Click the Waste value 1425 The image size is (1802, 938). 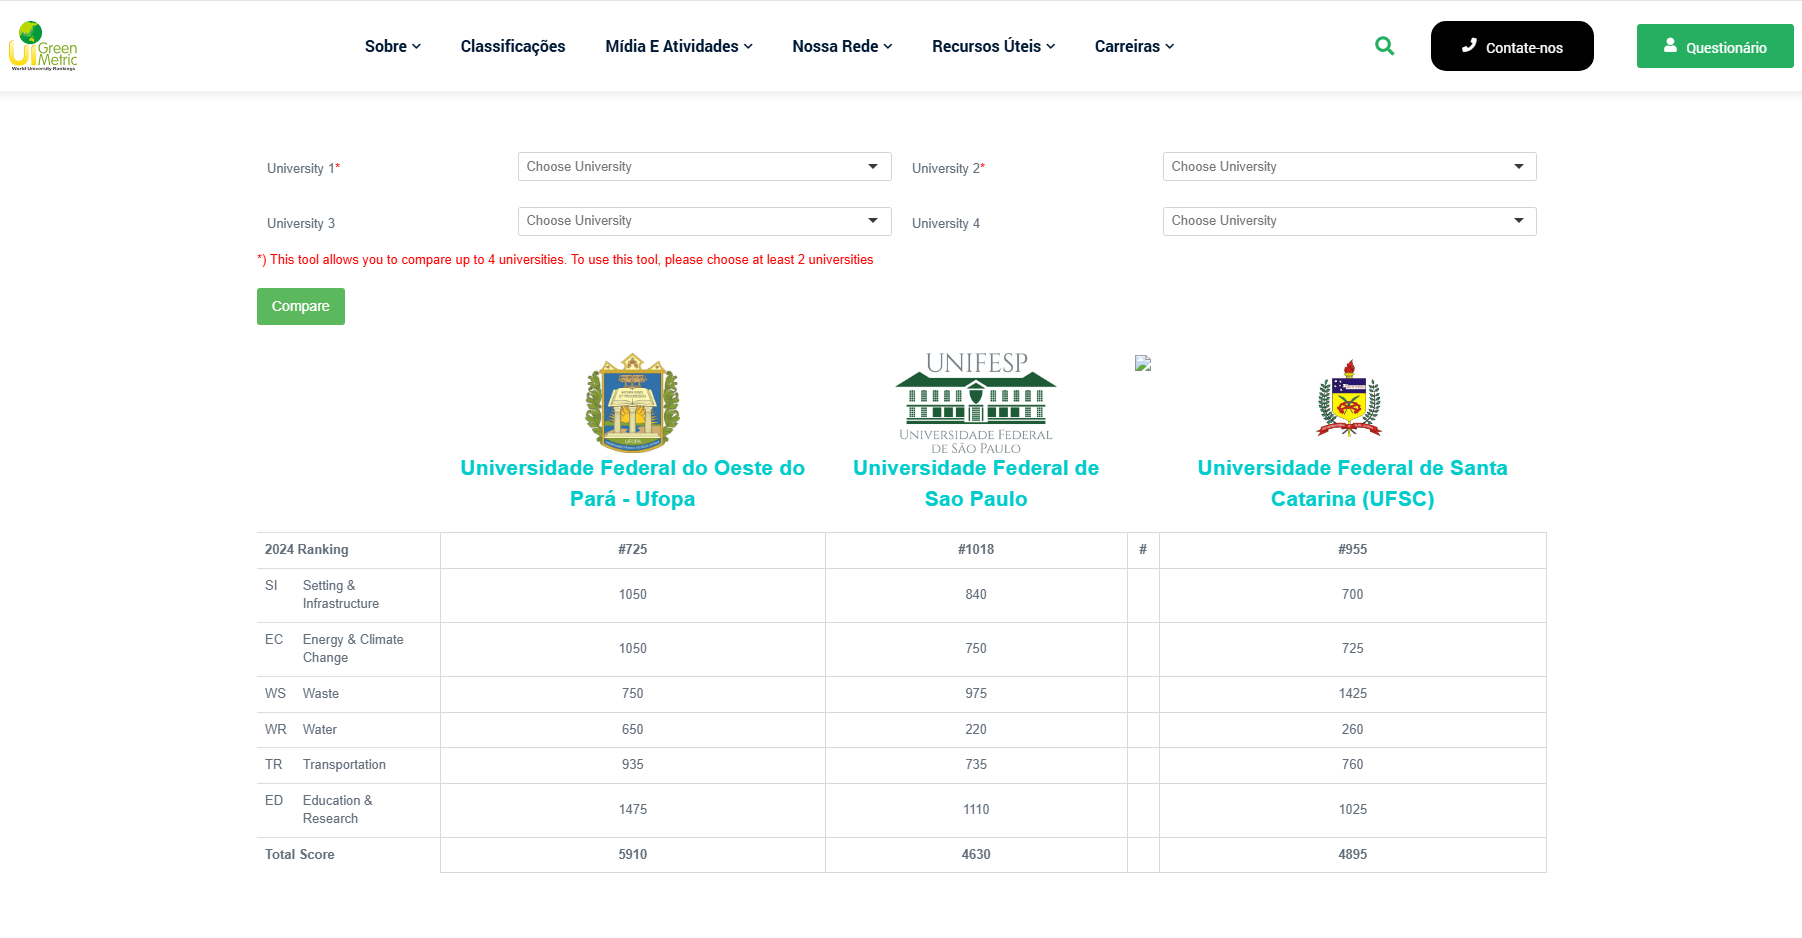1353,694
